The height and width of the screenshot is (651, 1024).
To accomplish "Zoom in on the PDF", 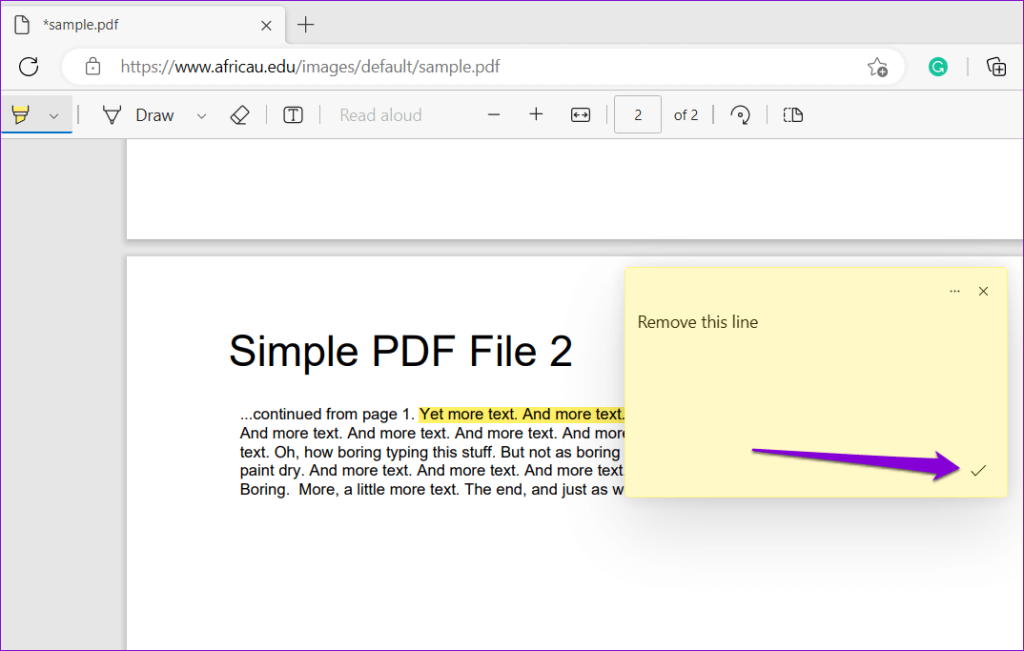I will point(536,114).
